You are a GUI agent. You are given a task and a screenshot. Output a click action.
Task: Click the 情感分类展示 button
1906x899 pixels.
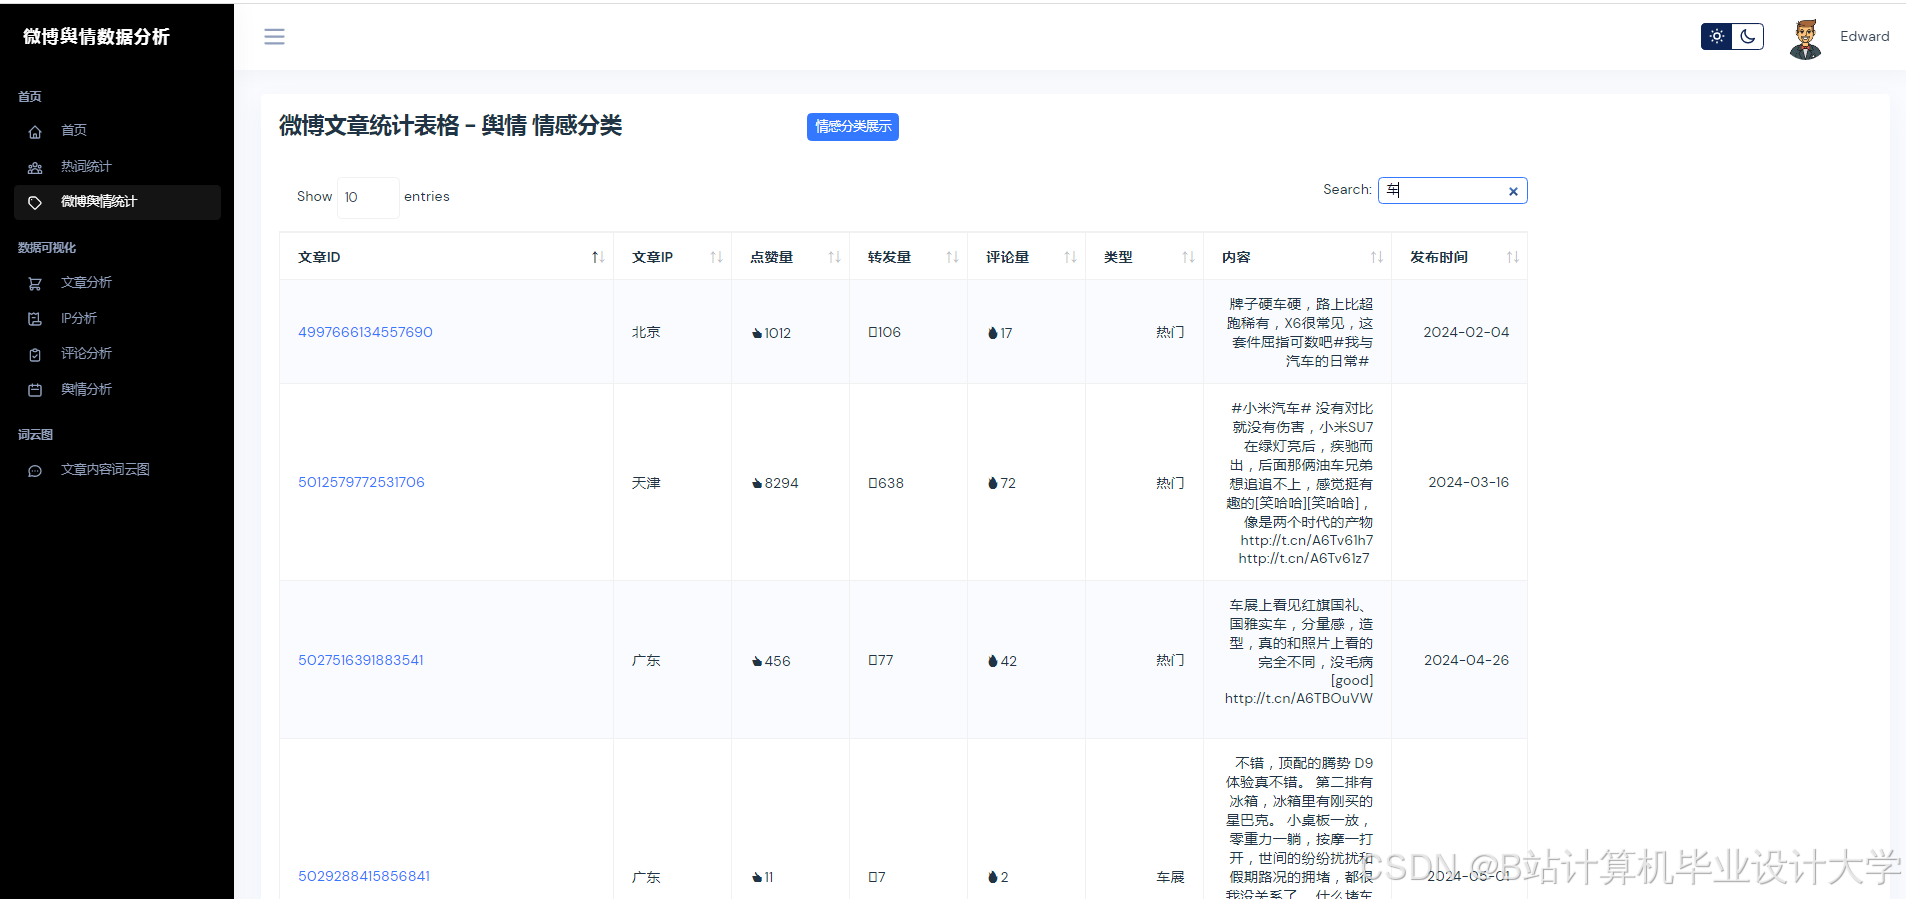coord(853,127)
